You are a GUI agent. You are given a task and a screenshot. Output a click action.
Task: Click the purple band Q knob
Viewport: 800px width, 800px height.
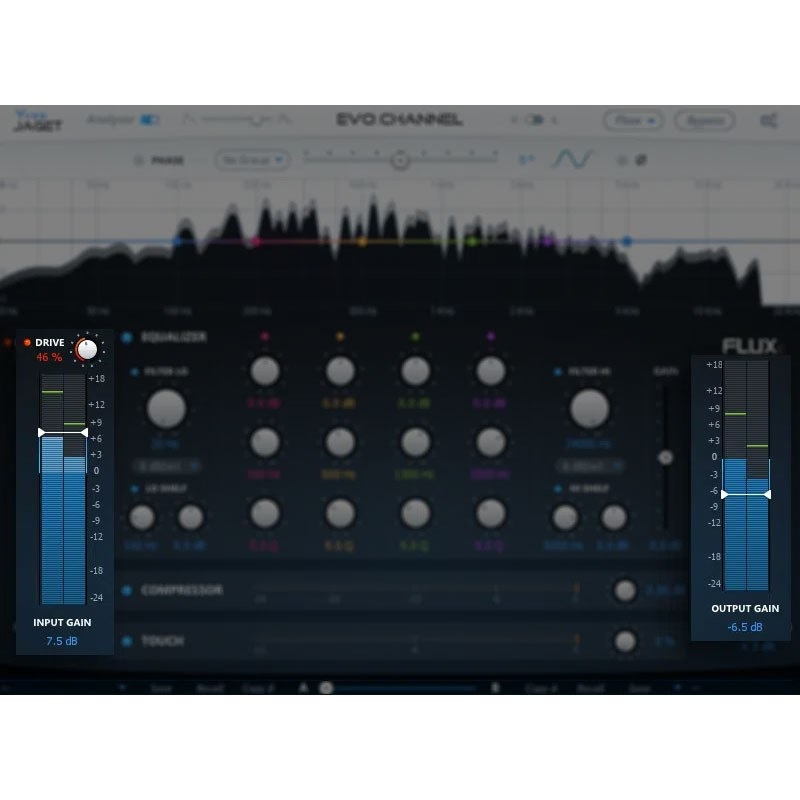[x=491, y=513]
